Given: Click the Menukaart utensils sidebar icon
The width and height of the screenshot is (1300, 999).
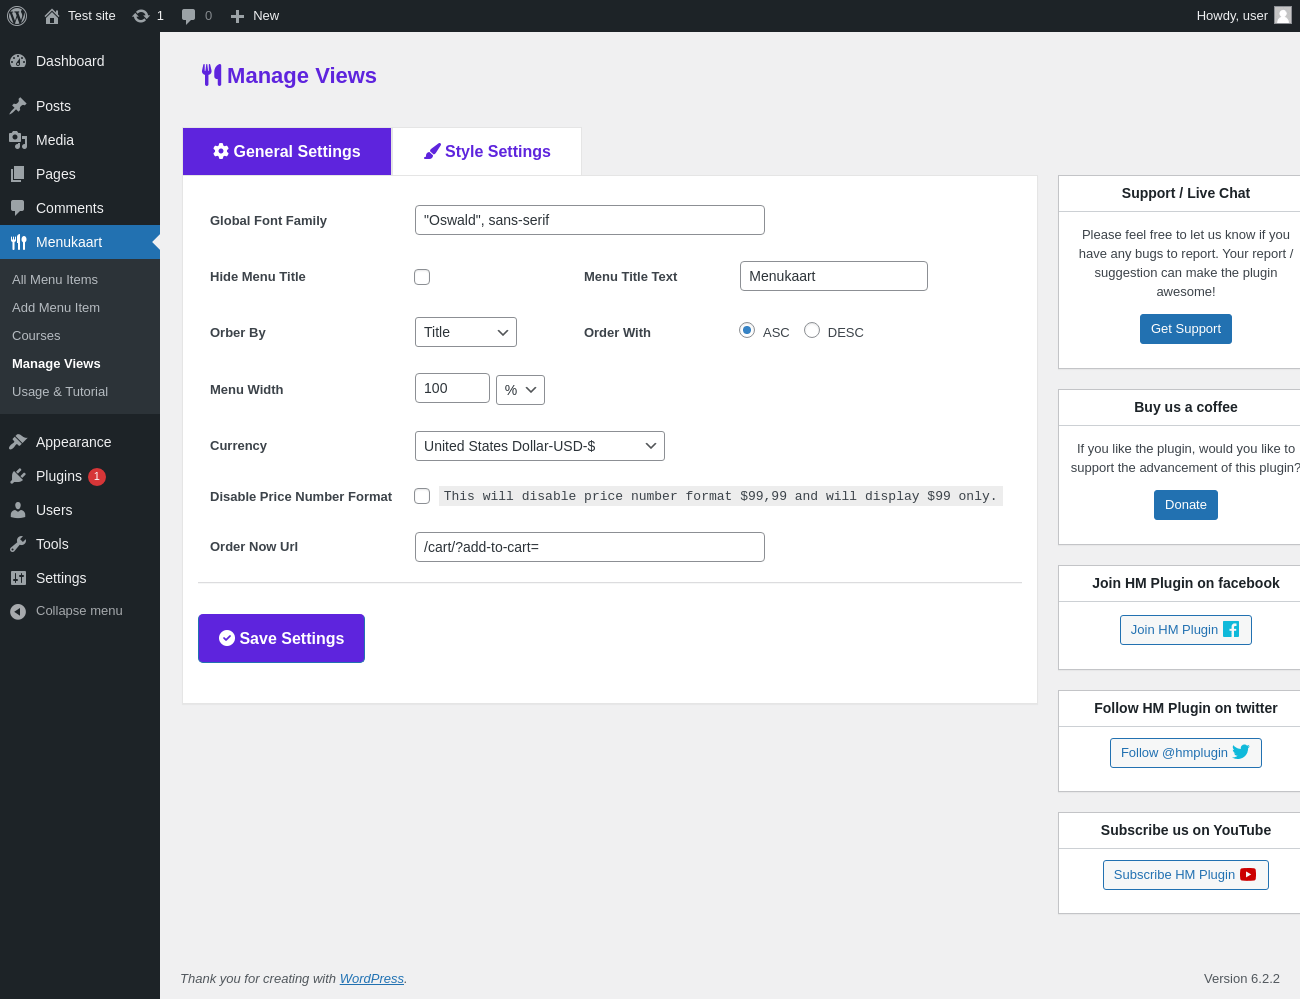Looking at the screenshot, I should 18,242.
